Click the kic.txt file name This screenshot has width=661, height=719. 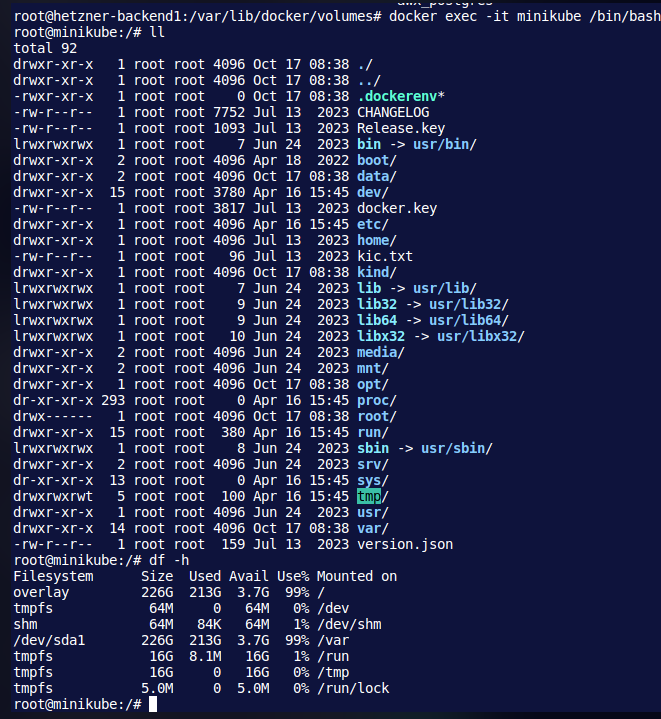pos(385,256)
